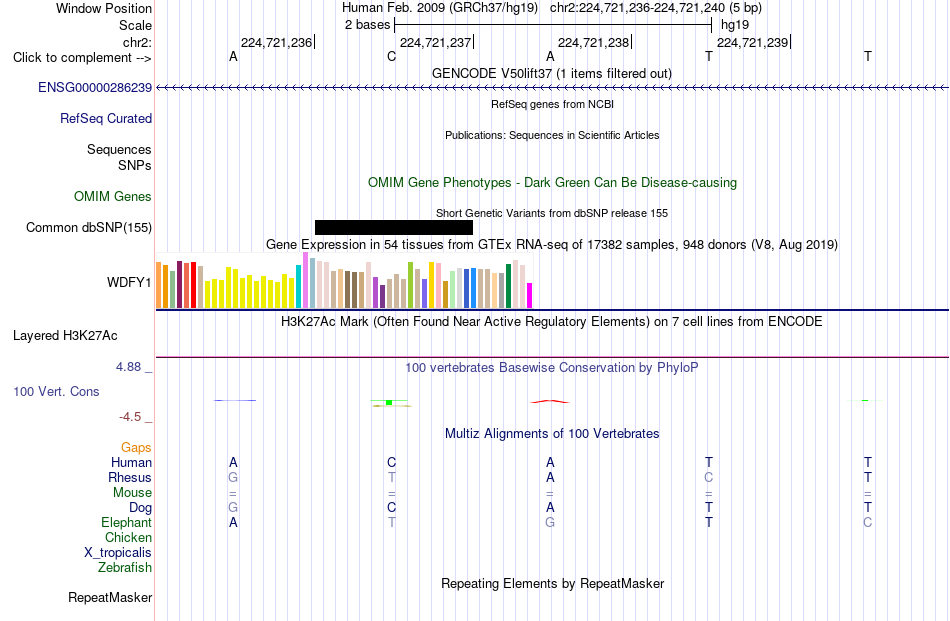Image resolution: width=950 pixels, height=621 pixels.
Task: Select the Rhesus species row label
Action: pyautogui.click(x=130, y=478)
